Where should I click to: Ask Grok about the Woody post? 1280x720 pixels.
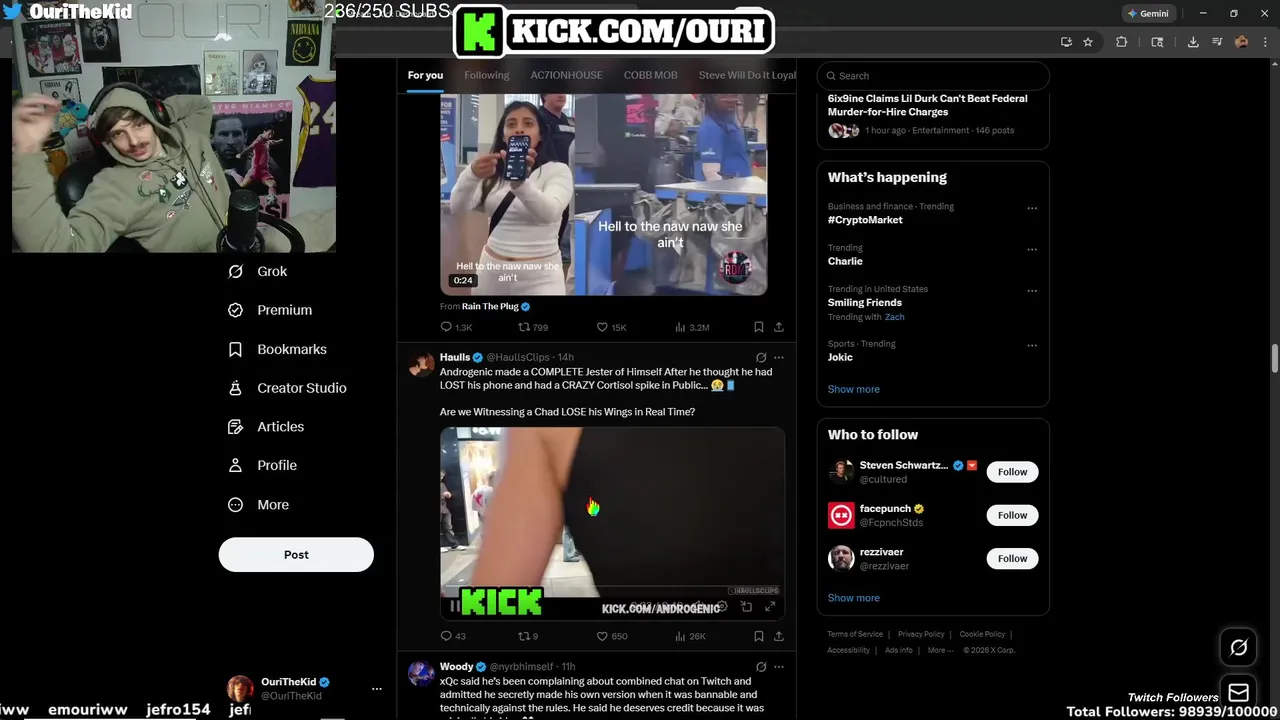[x=761, y=667]
